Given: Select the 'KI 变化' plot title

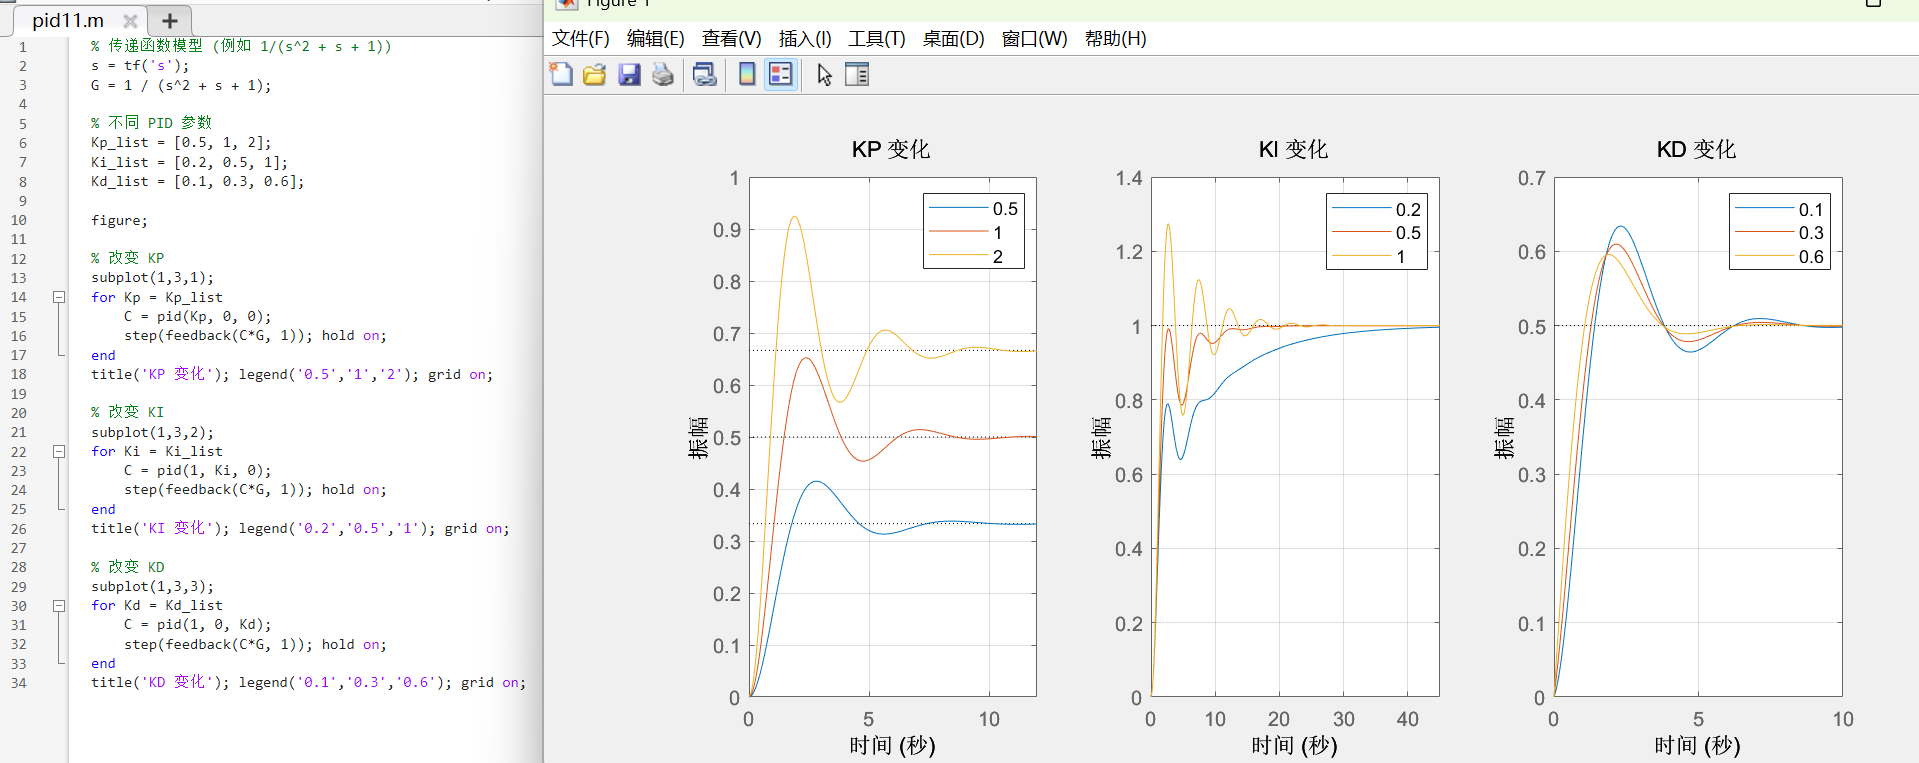Looking at the screenshot, I should pyautogui.click(x=1293, y=149).
